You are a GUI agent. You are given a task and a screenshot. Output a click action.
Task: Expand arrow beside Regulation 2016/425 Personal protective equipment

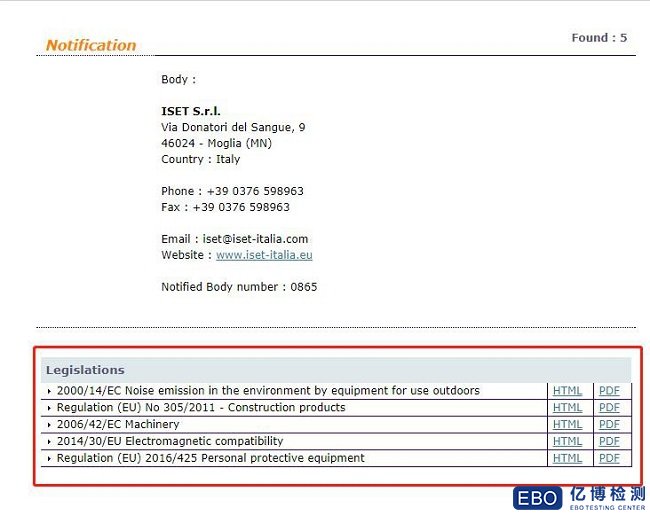pyautogui.click(x=49, y=459)
